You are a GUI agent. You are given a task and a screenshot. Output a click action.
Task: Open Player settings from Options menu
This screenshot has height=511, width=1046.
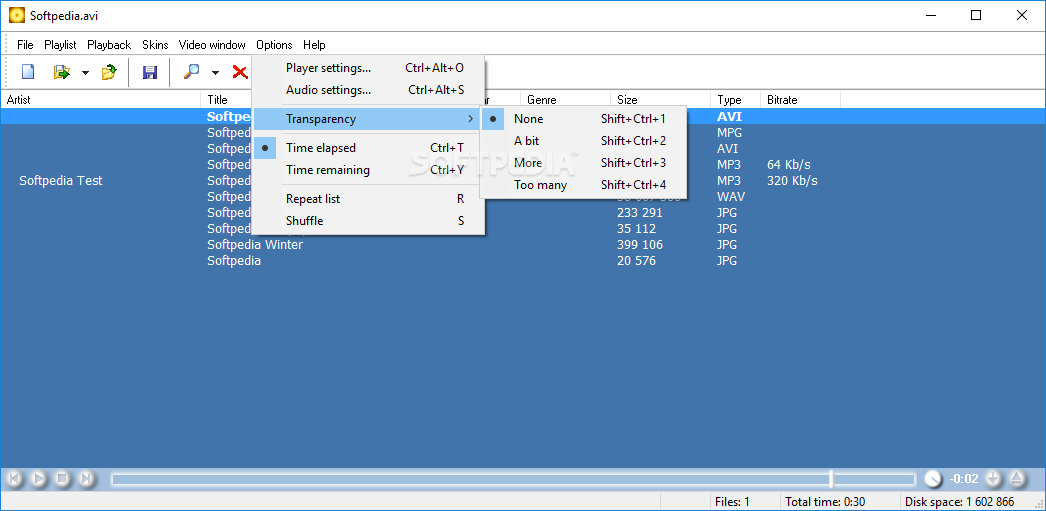(368, 68)
